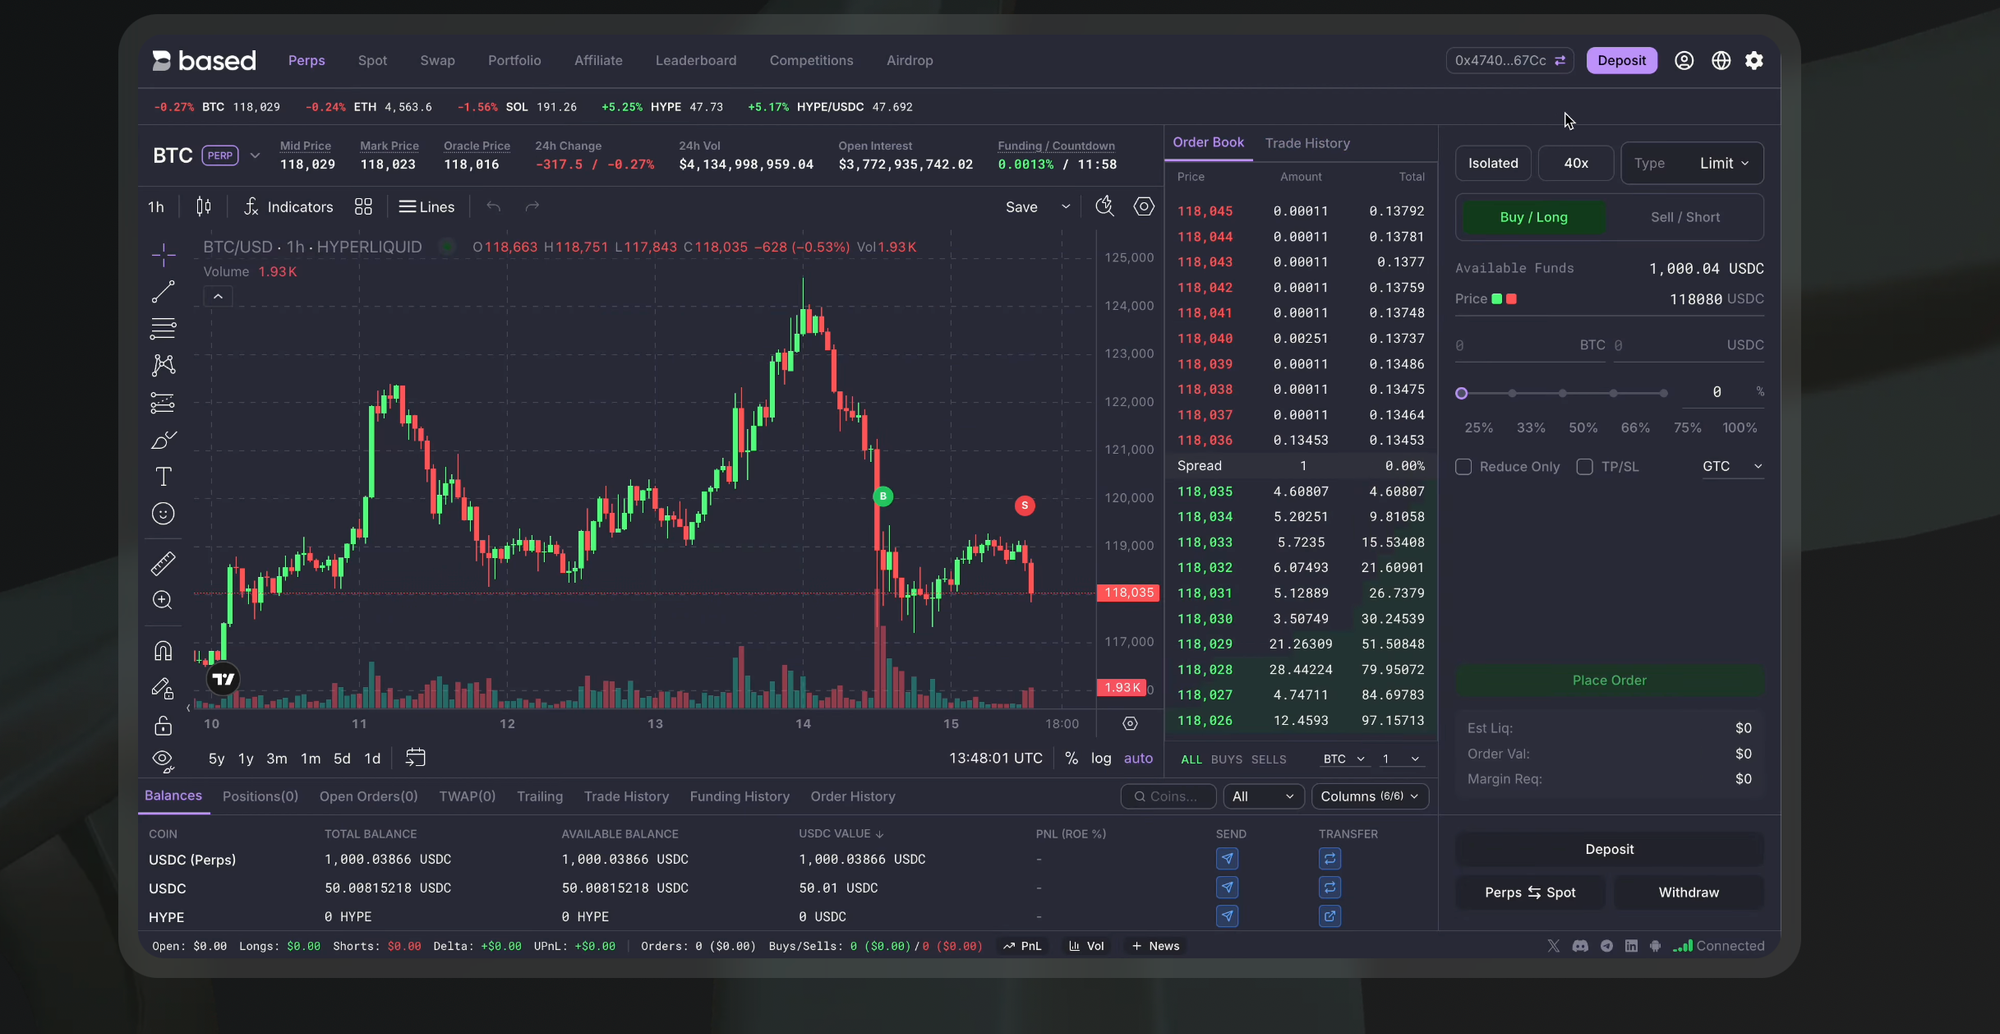
Task: Click the order size slider handle
Action: pyautogui.click(x=1461, y=393)
